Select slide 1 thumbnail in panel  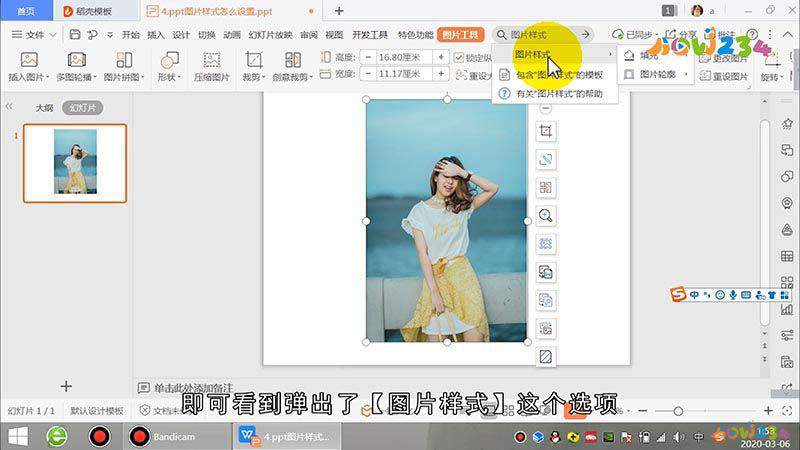75,163
